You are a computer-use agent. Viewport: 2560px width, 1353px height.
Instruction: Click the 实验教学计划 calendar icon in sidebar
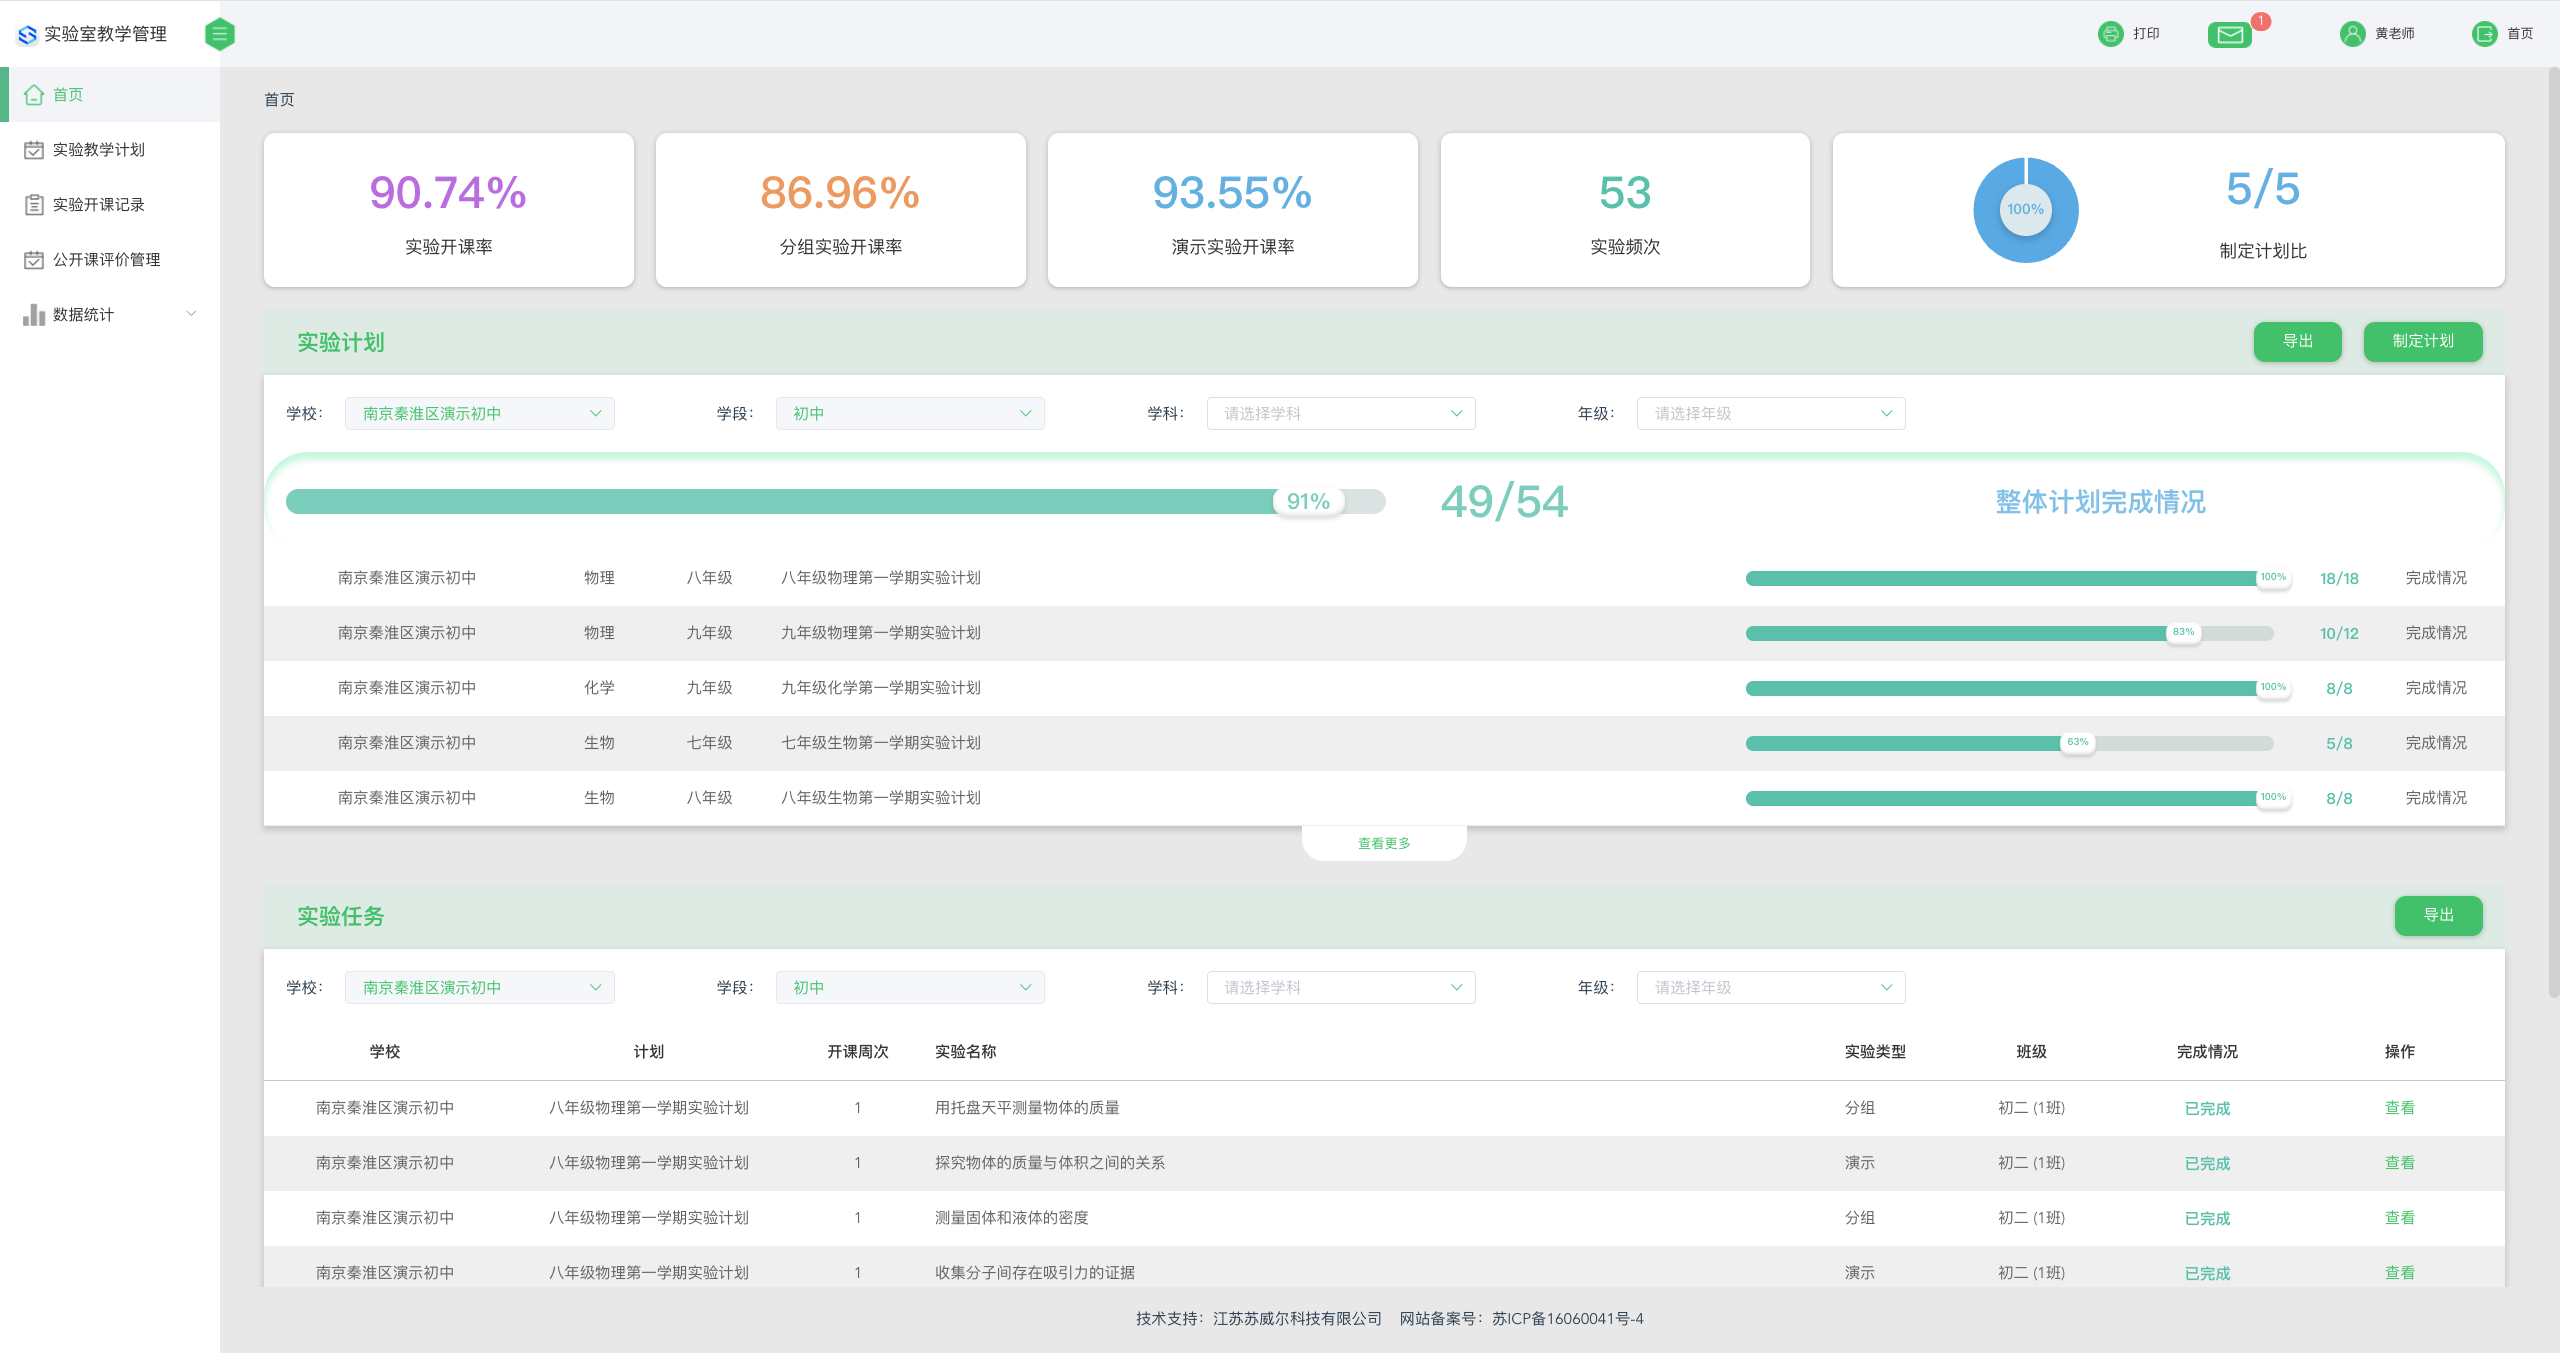[34, 150]
